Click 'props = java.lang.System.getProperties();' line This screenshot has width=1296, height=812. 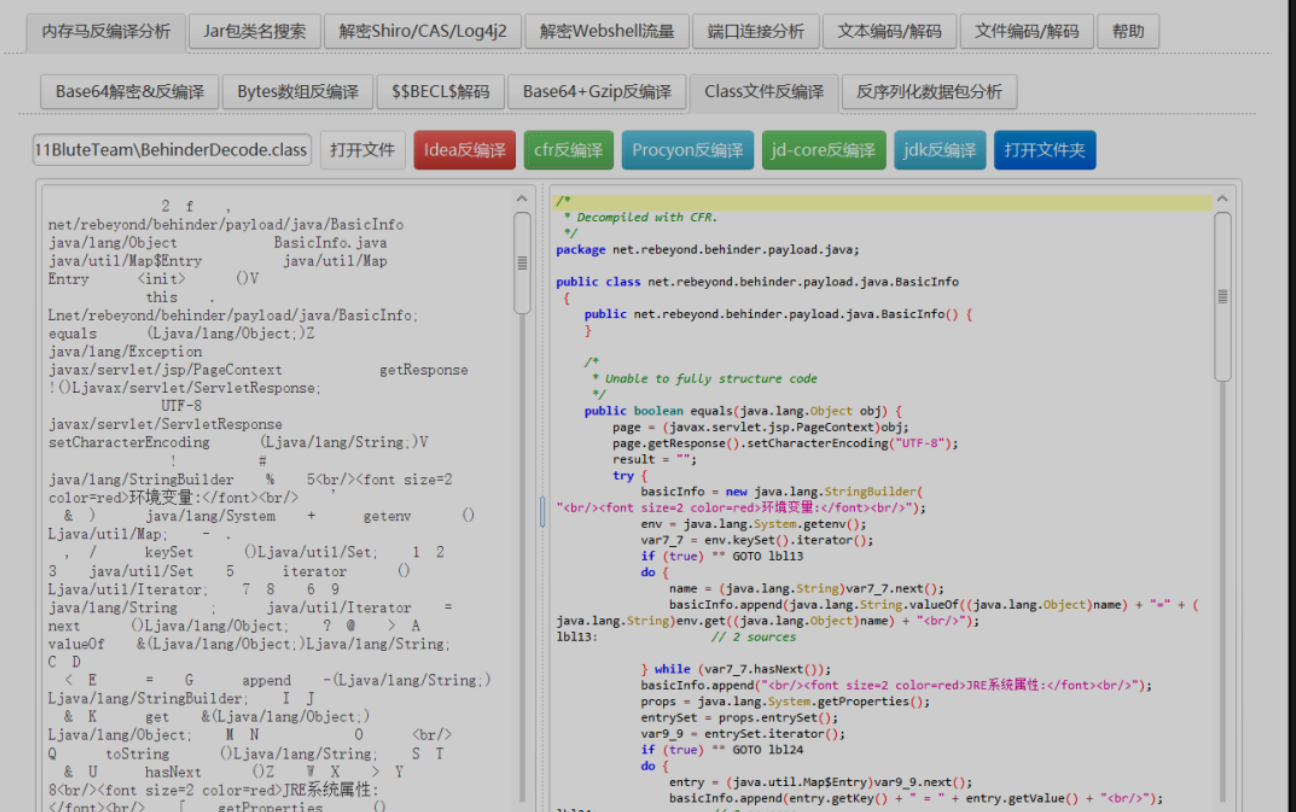pos(785,701)
